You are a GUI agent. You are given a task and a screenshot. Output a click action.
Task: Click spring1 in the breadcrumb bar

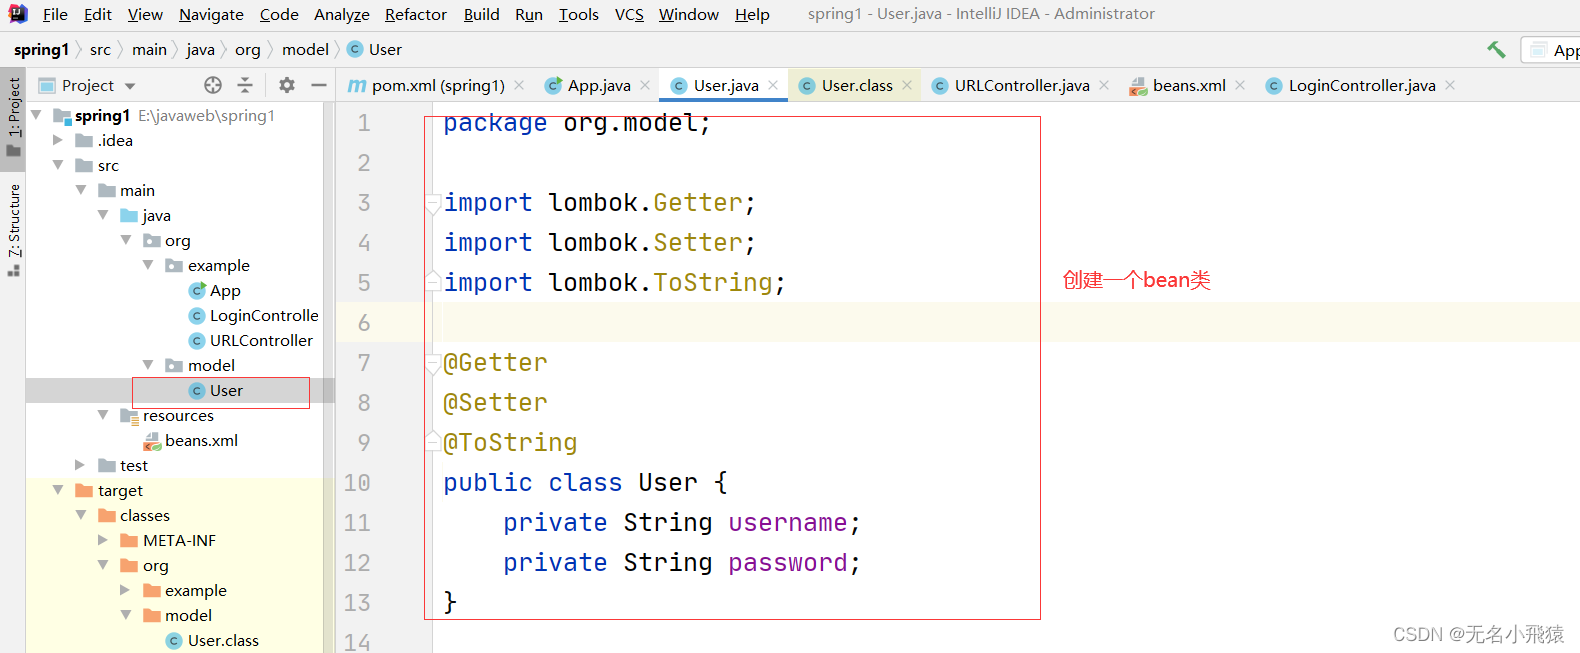41,49
